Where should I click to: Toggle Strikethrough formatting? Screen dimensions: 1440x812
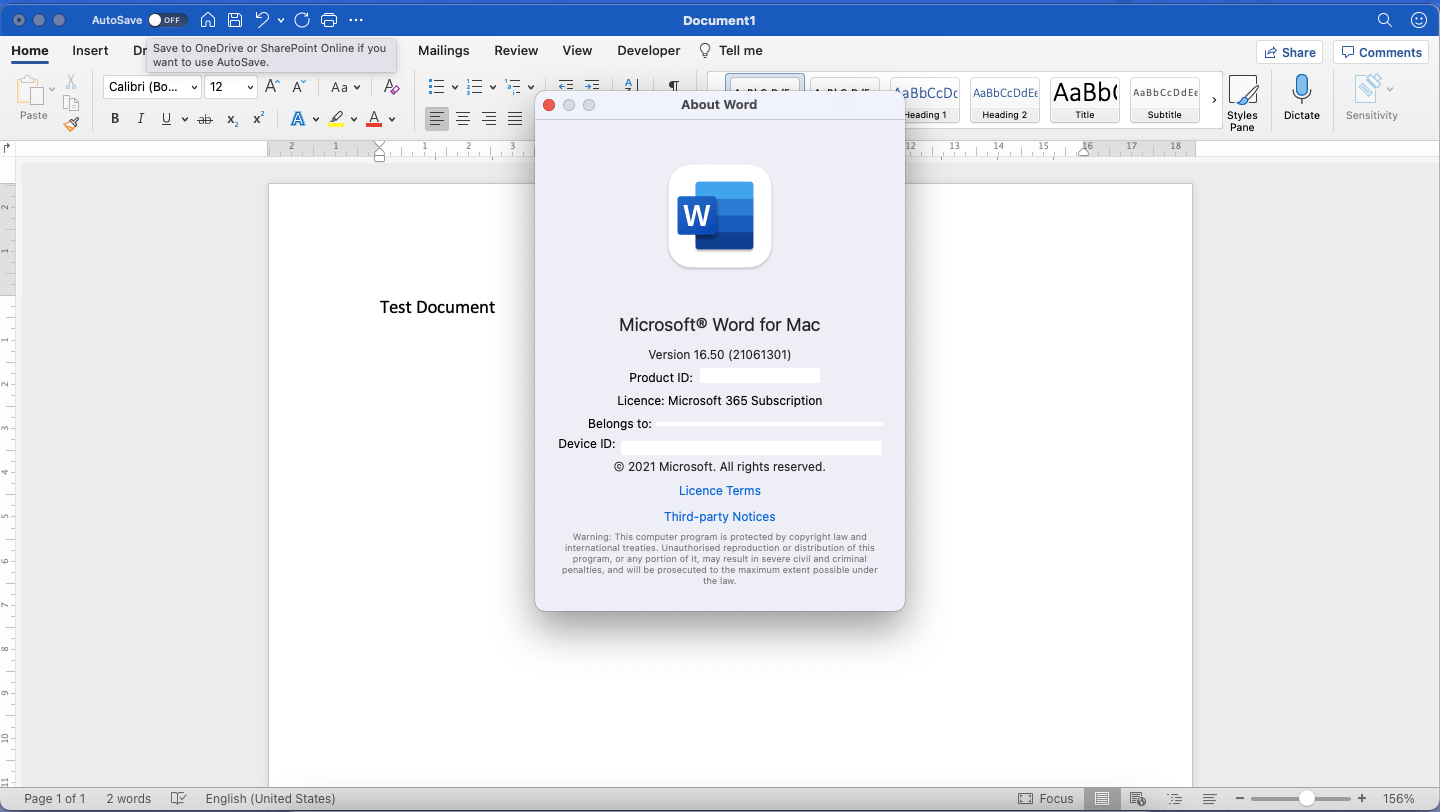click(205, 119)
